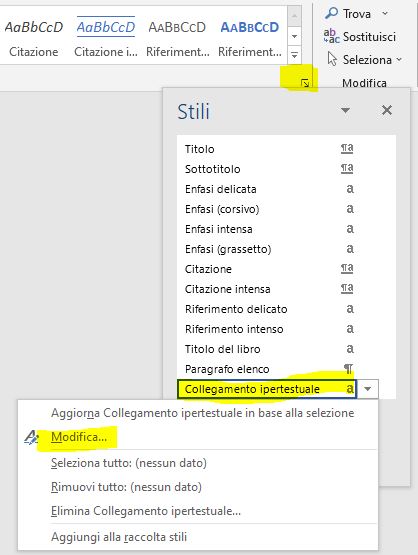The width and height of the screenshot is (418, 555).
Task: Click linked style icon beside Sottotitolo
Action: click(347, 168)
